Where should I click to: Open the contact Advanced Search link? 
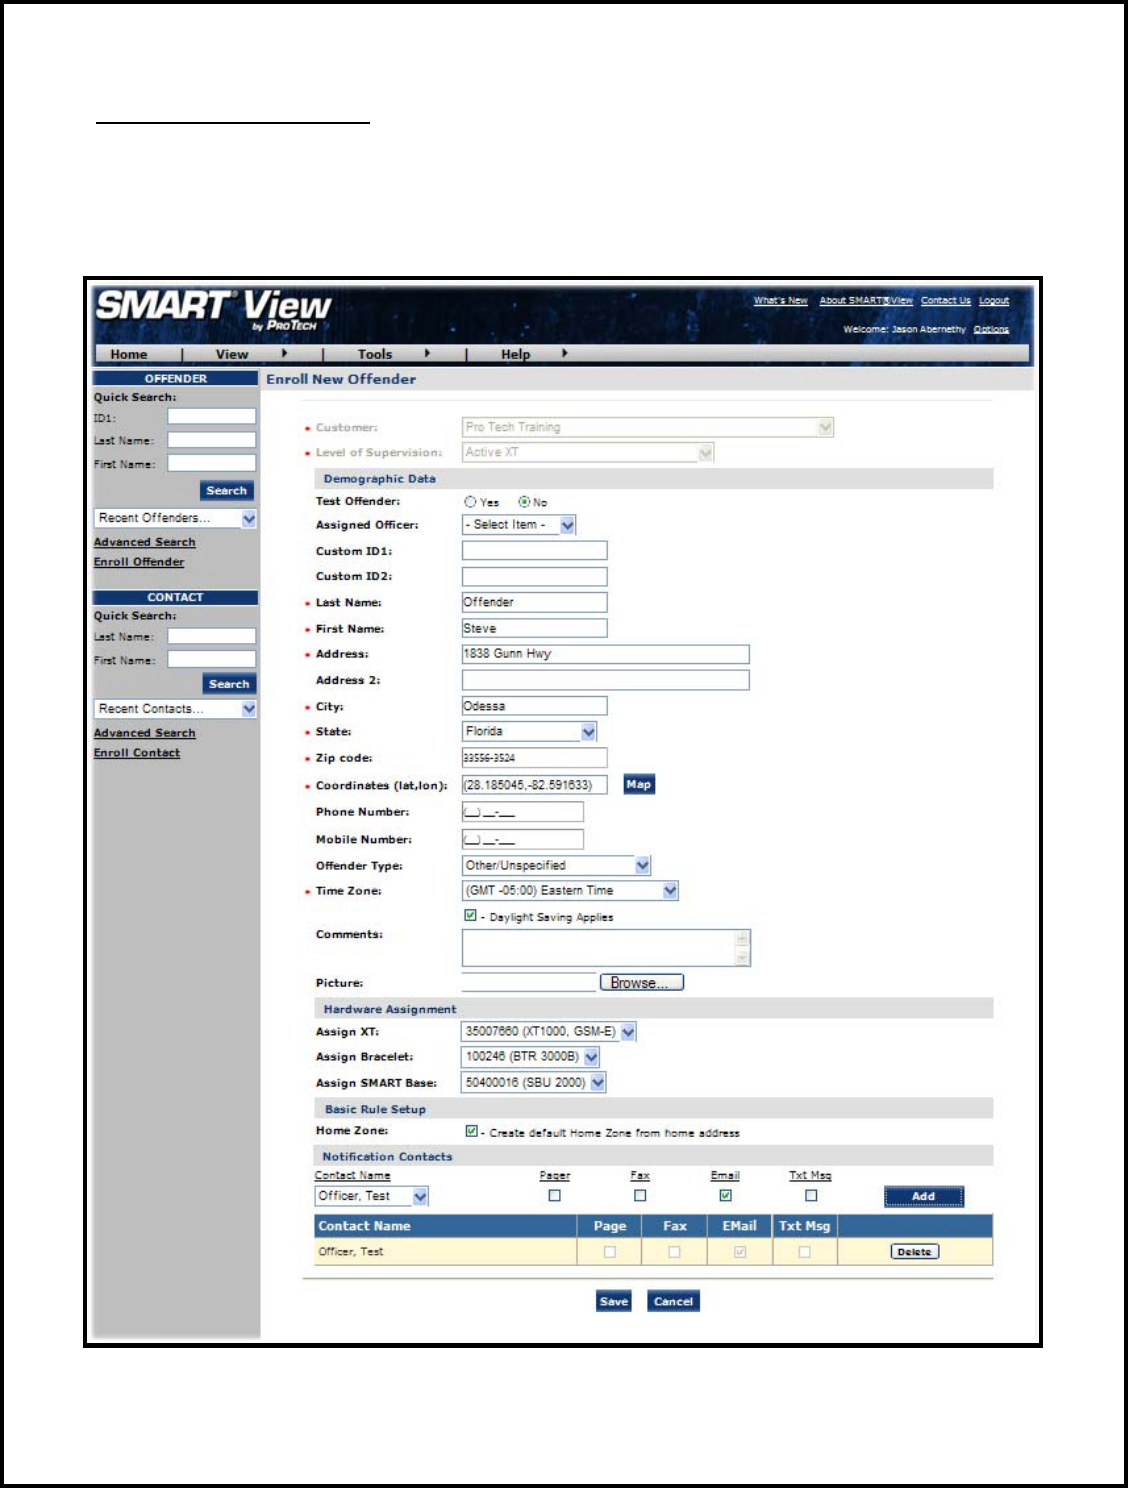click(145, 733)
